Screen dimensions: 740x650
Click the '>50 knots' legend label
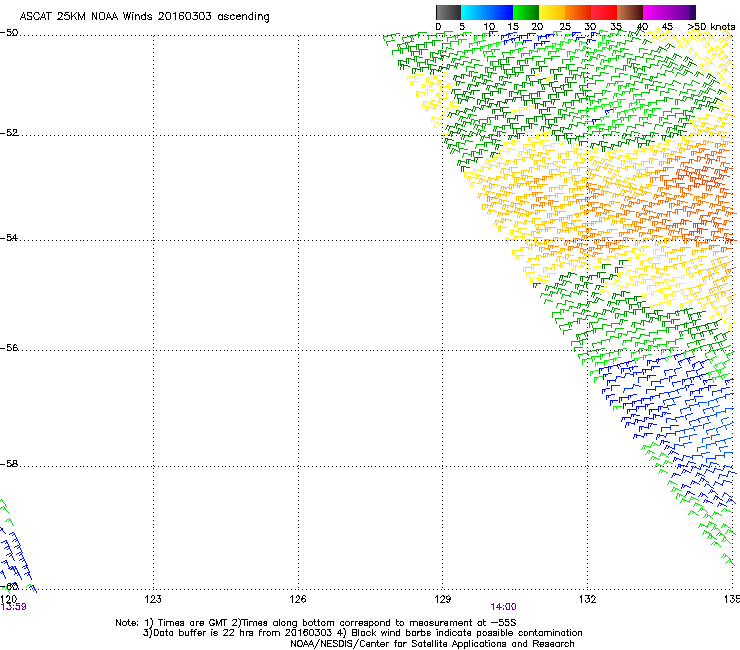click(x=711, y=26)
